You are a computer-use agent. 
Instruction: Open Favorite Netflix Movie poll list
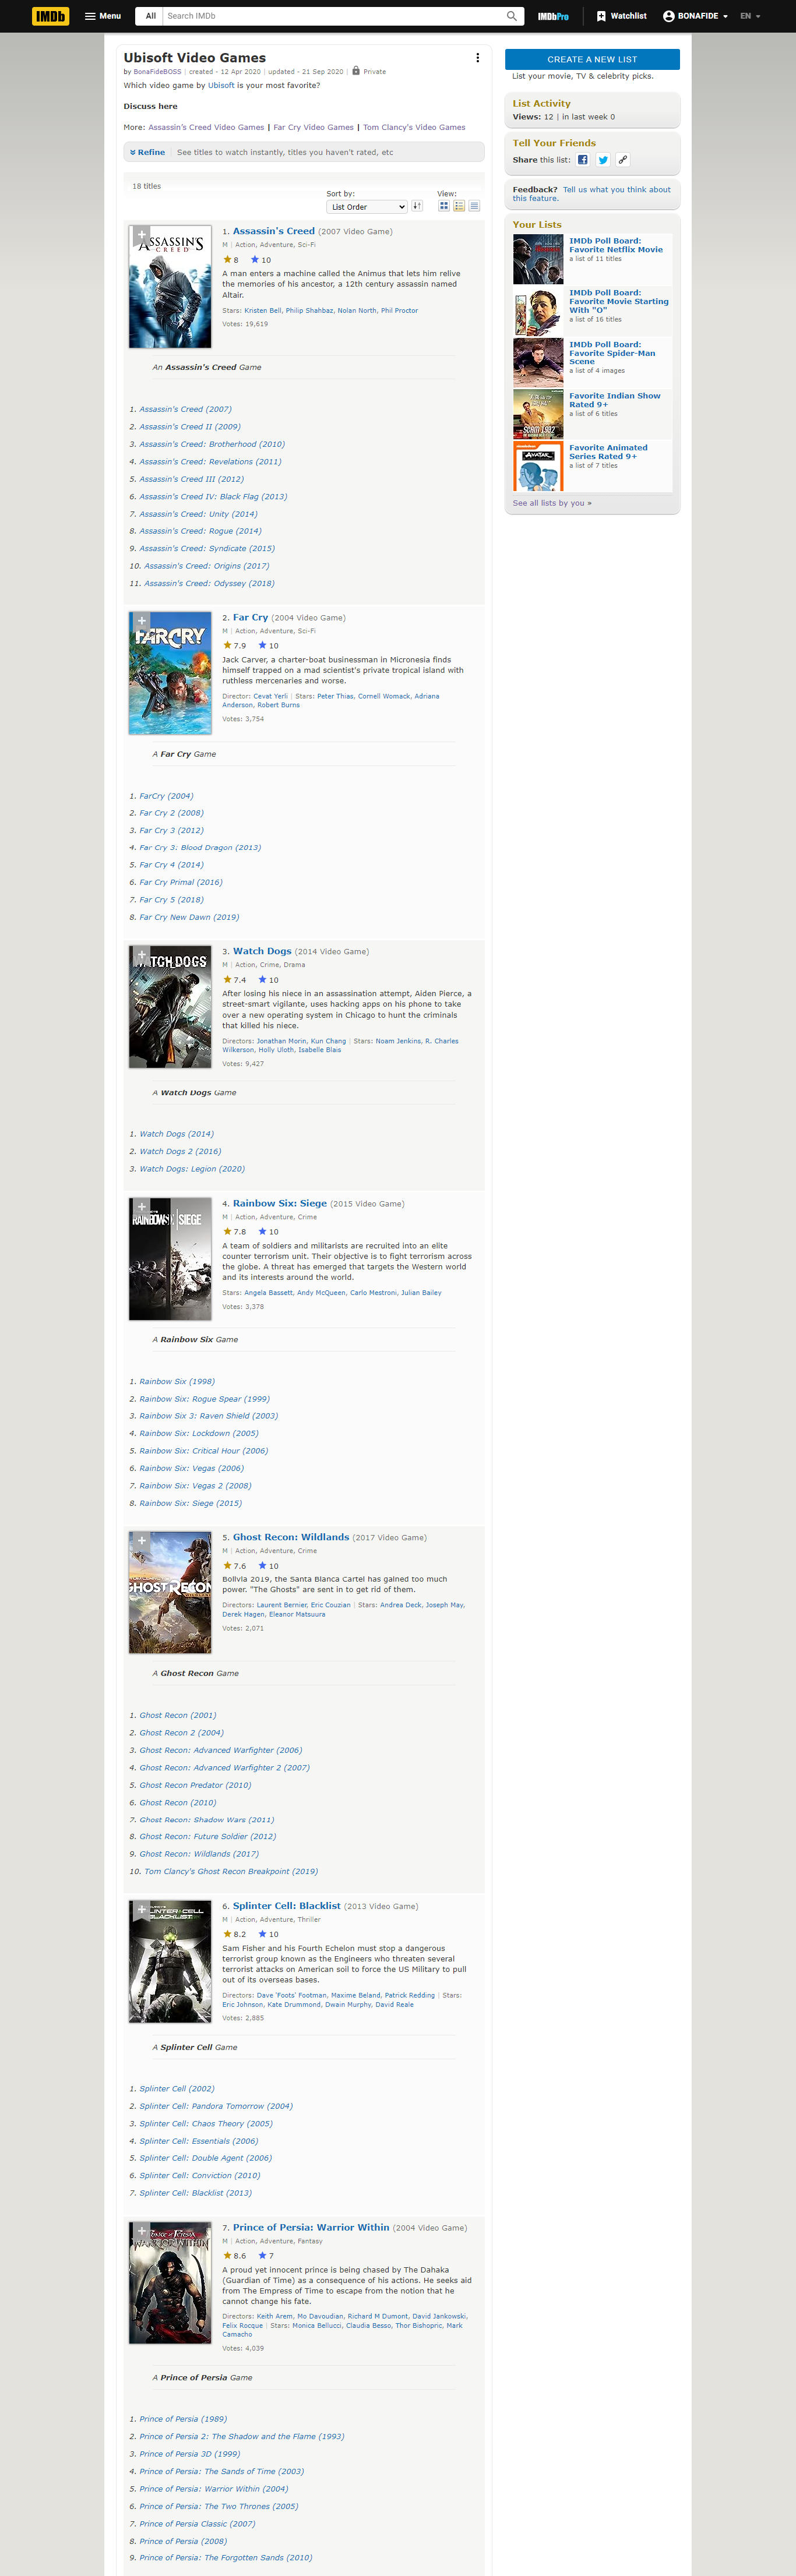616,245
